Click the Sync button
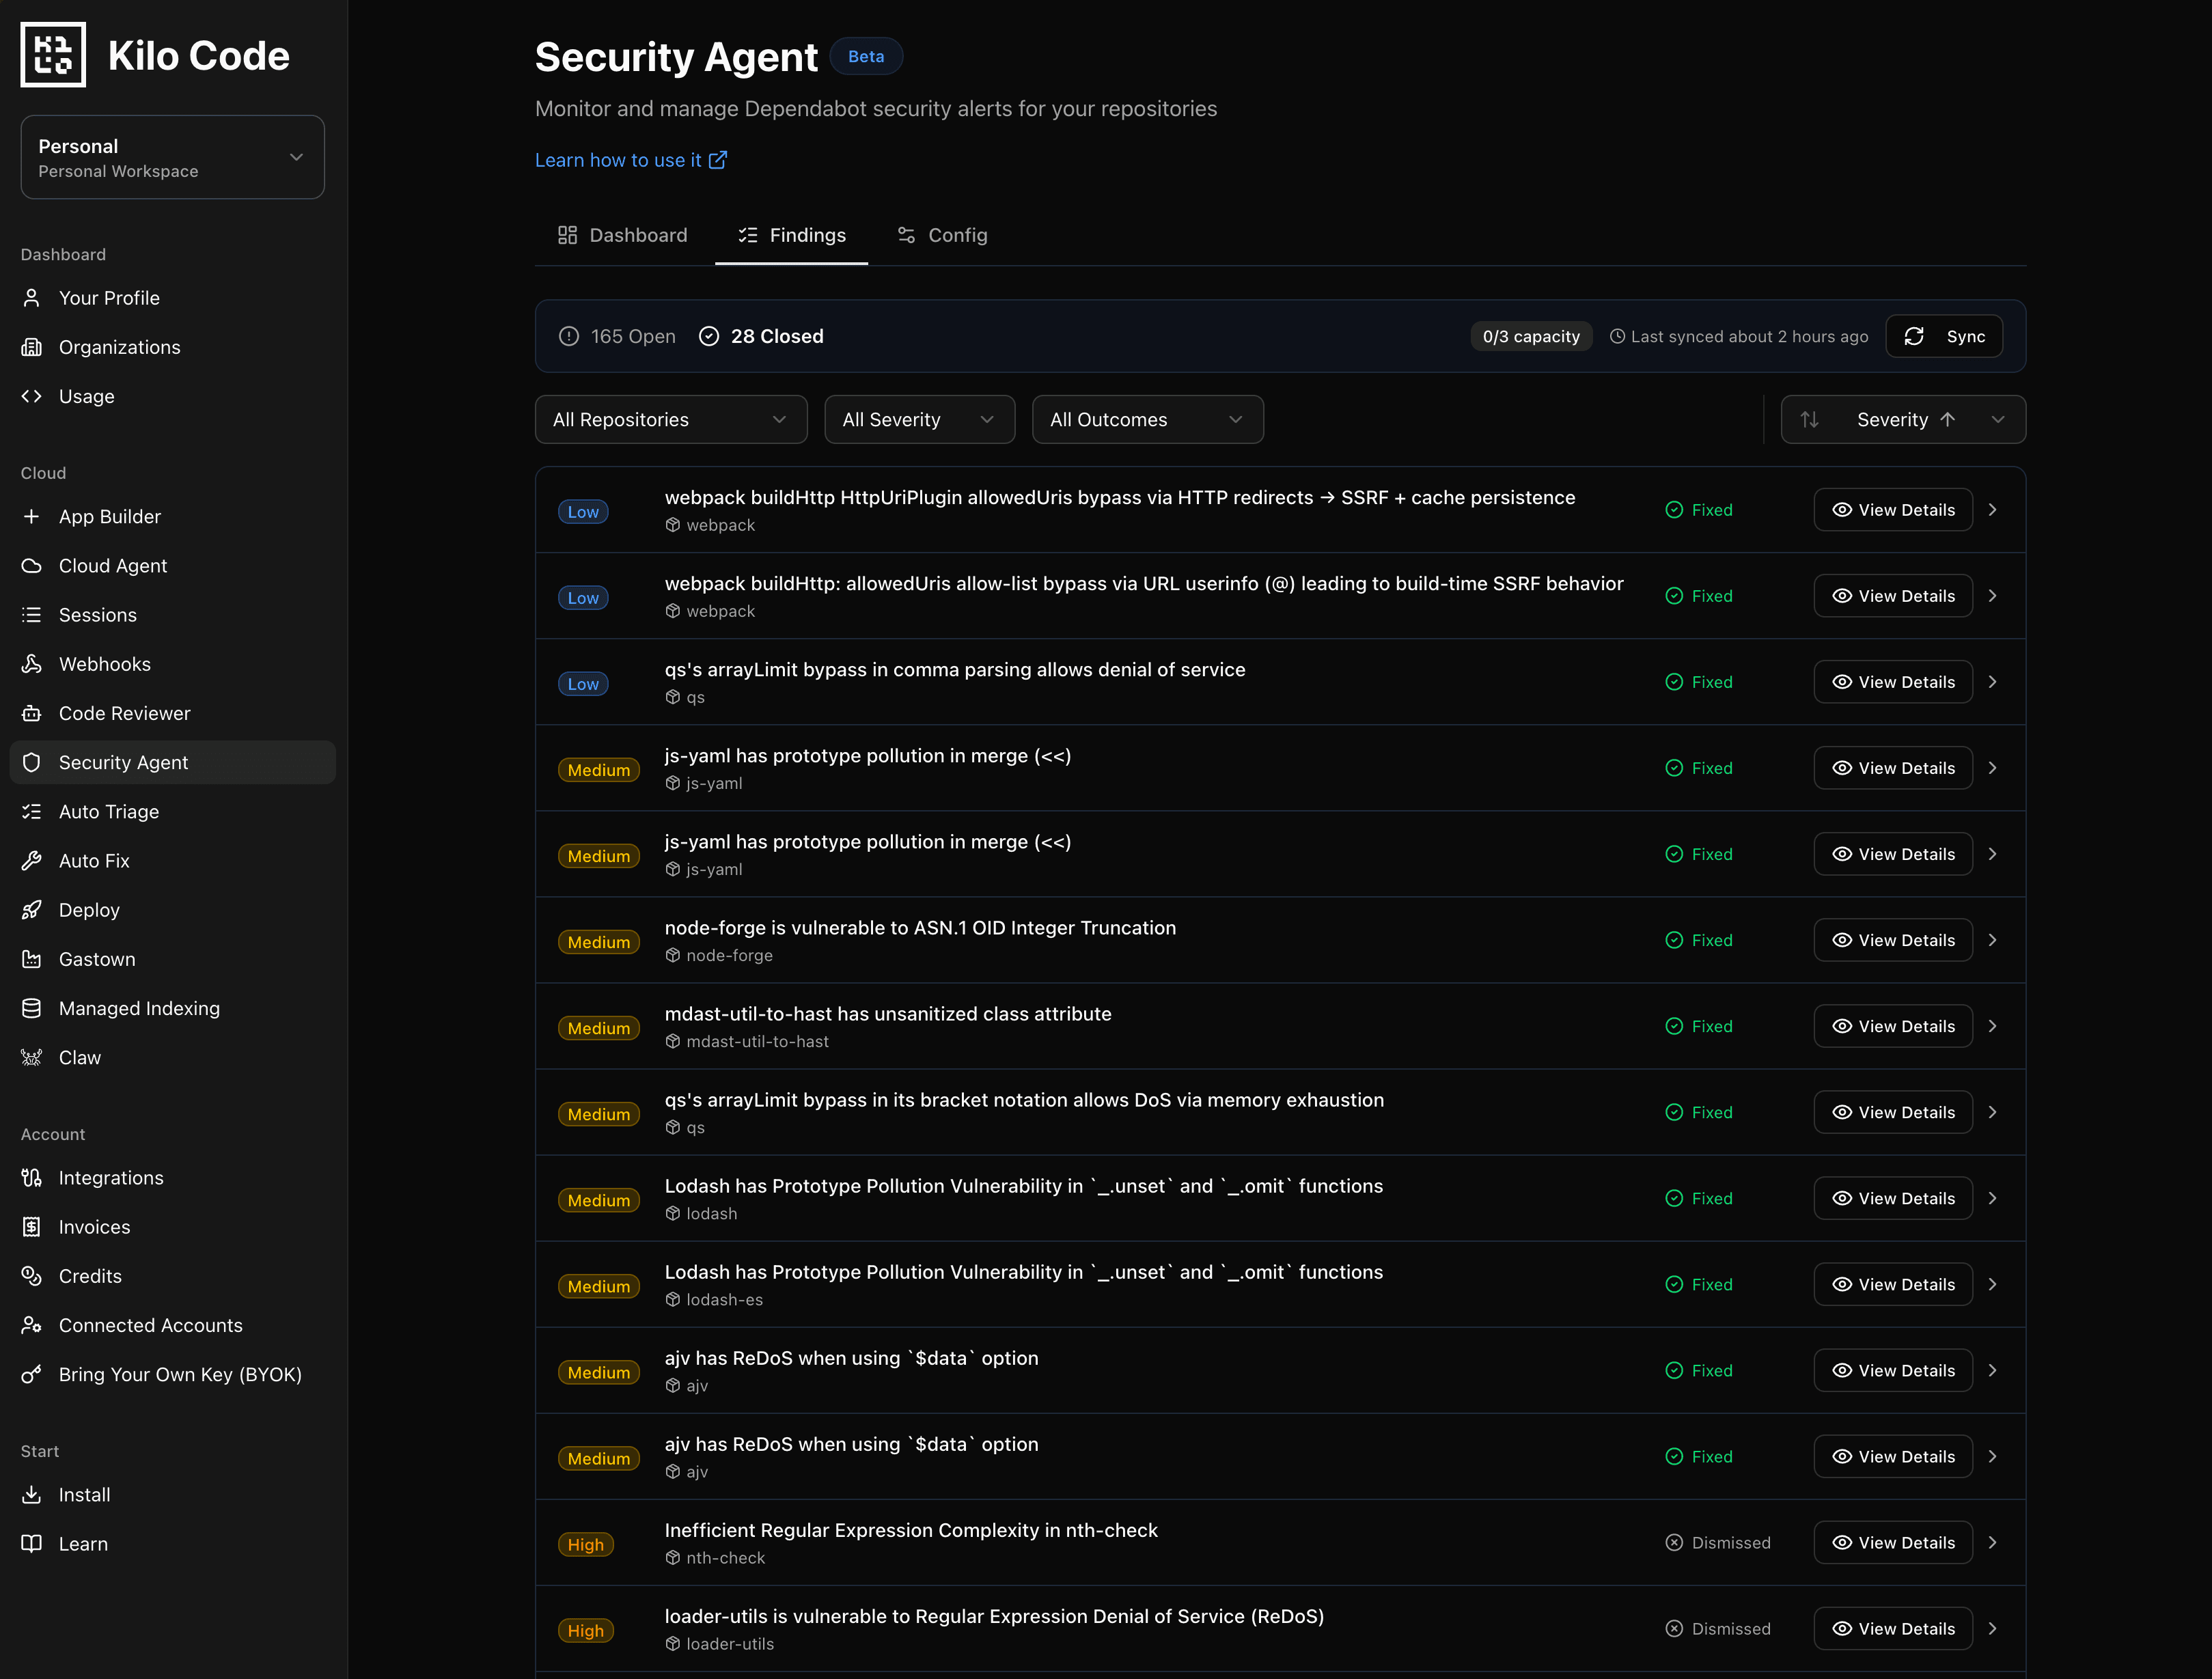The width and height of the screenshot is (2212, 1679). 1944,336
